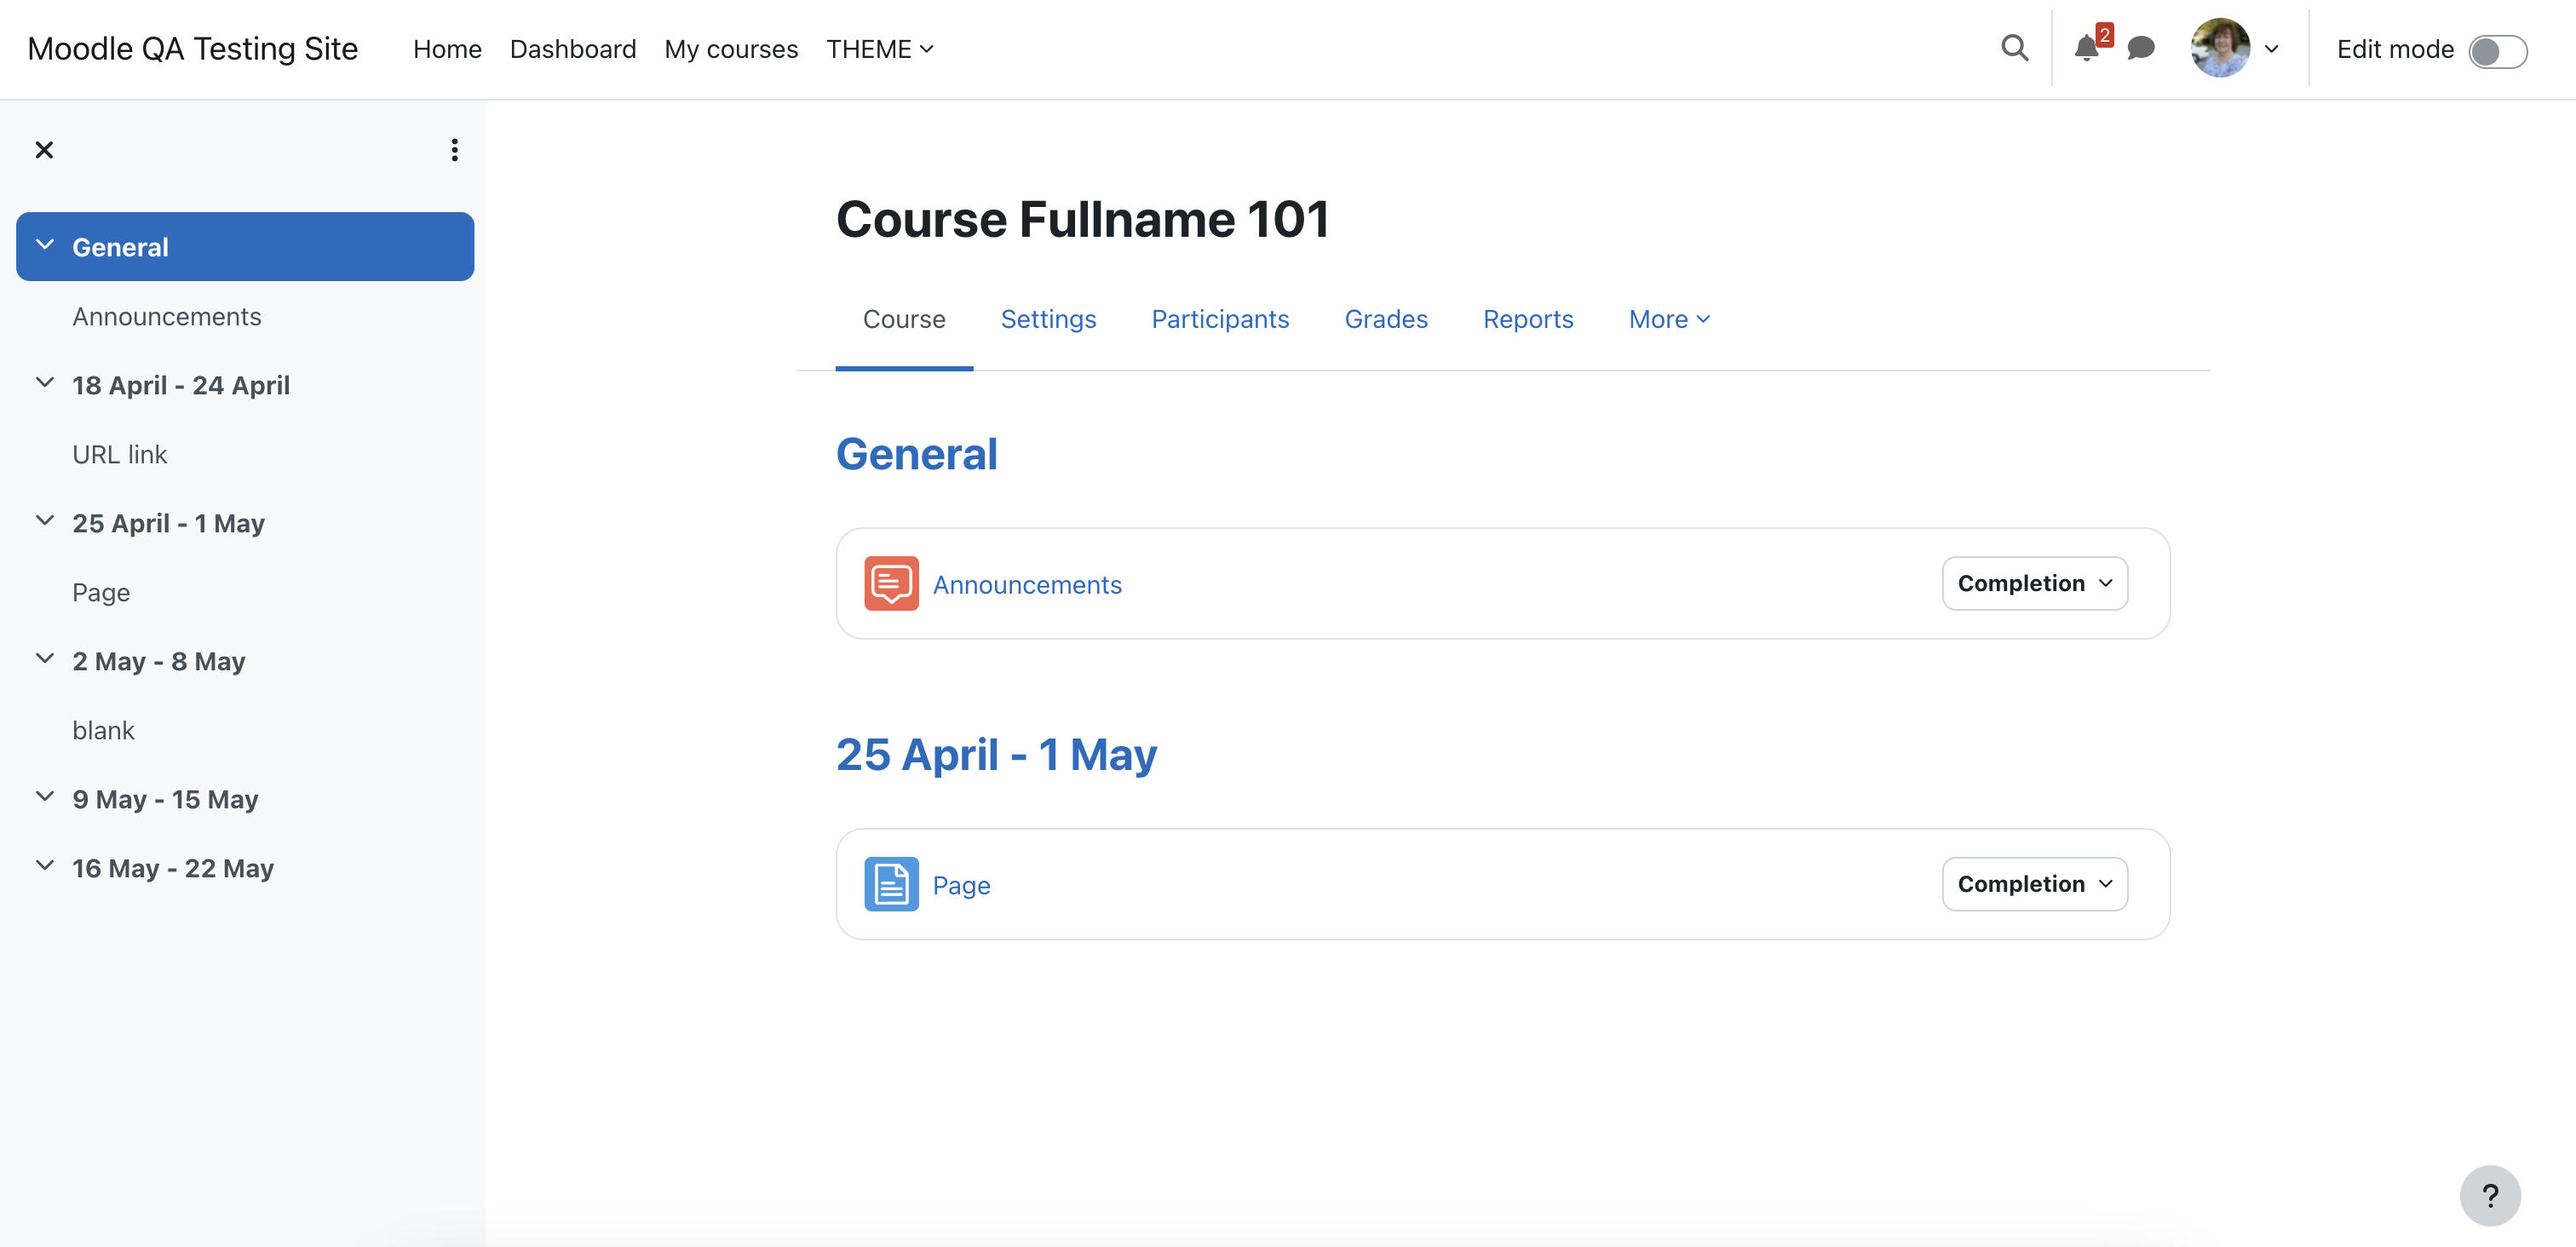2576x1247 pixels.
Task: Open the messaging speech bubble icon
Action: (2140, 48)
